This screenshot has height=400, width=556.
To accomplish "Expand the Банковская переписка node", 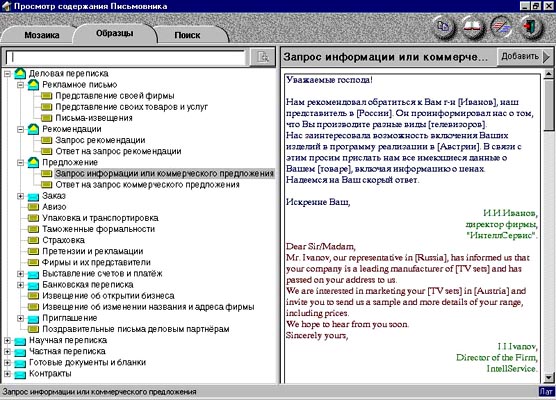I will [x=21, y=285].
